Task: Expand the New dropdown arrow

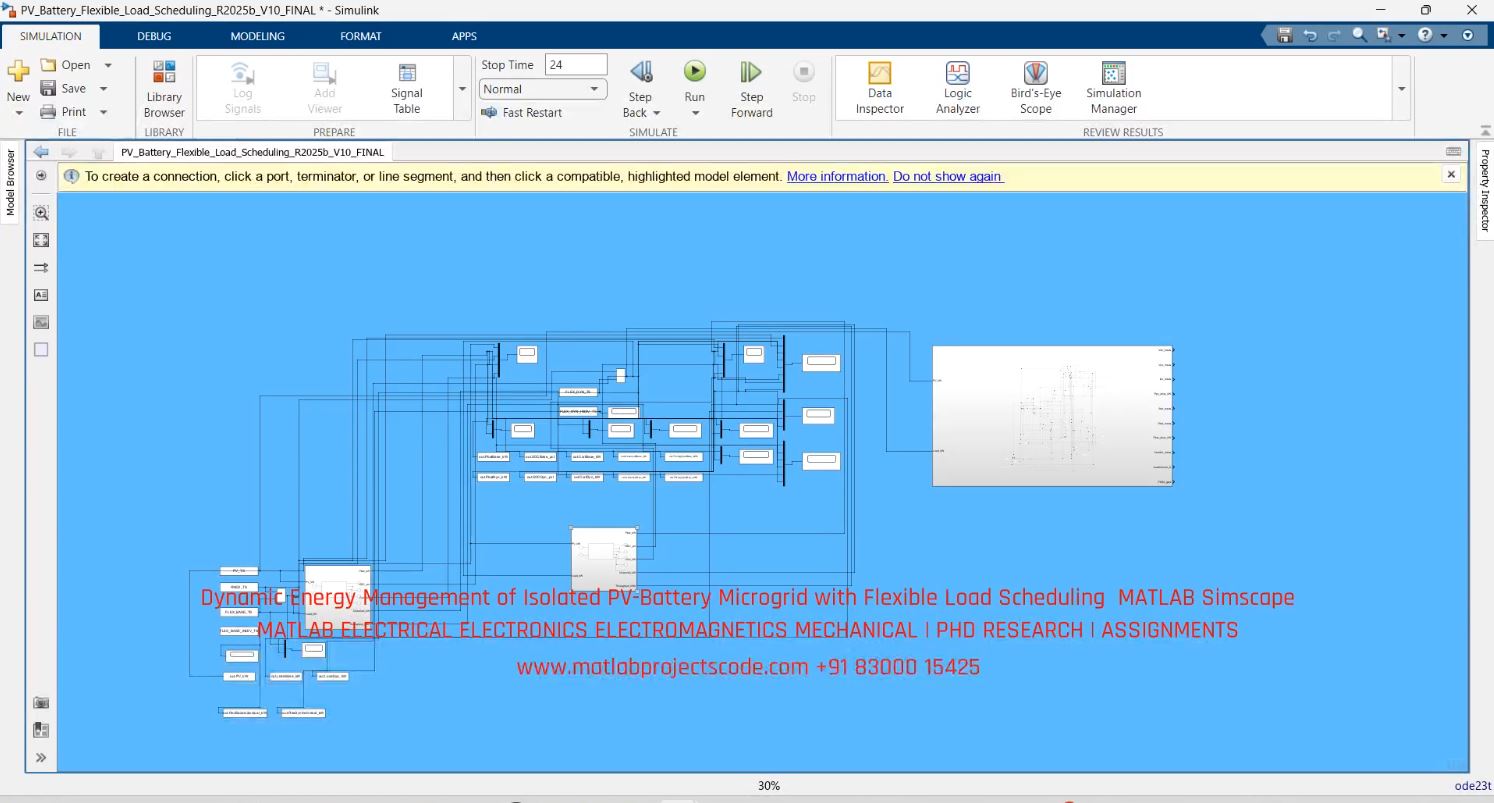Action: tap(18, 113)
